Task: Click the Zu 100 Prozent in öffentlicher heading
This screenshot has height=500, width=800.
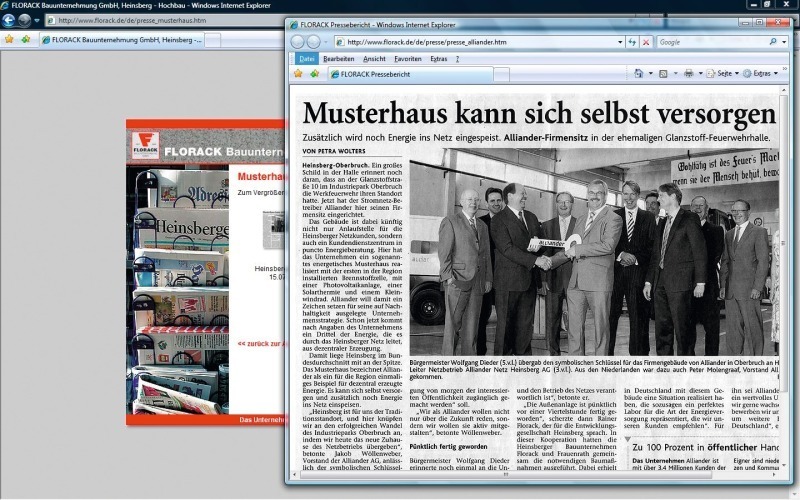Action: pyautogui.click(x=706, y=447)
